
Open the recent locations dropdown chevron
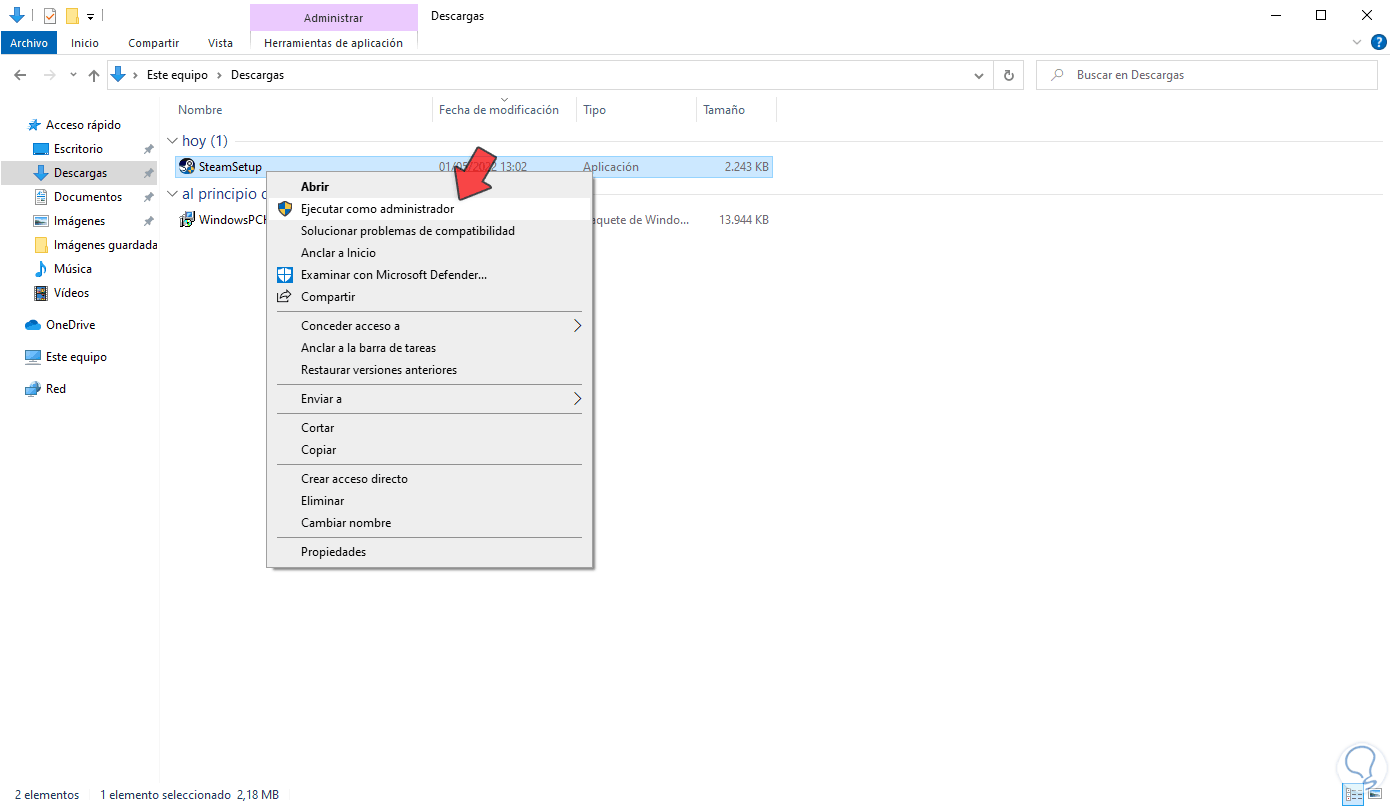click(x=73, y=75)
